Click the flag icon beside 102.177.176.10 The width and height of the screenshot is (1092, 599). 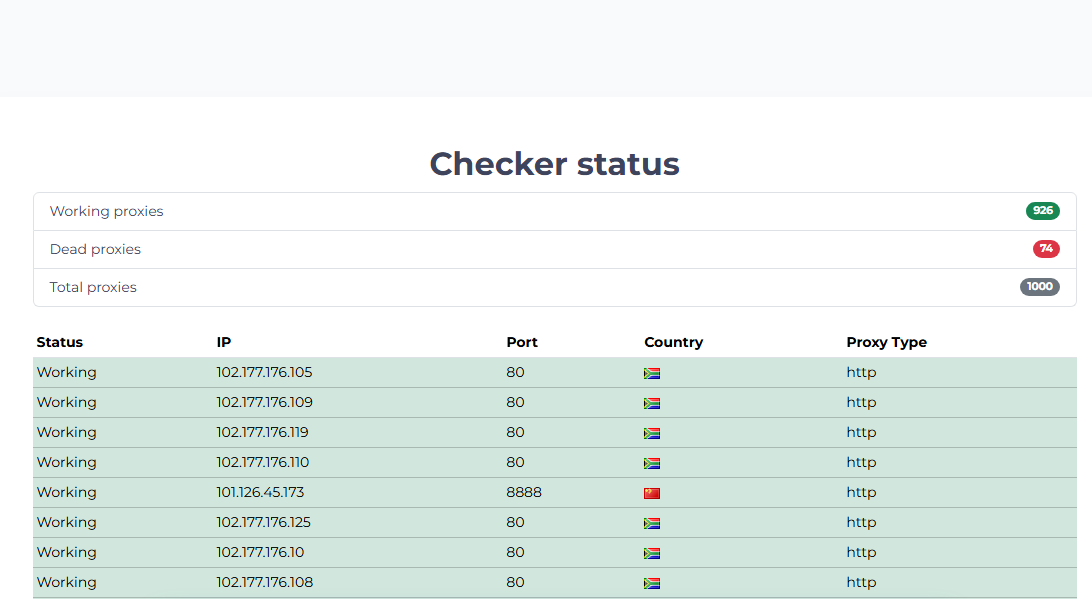[652, 553]
